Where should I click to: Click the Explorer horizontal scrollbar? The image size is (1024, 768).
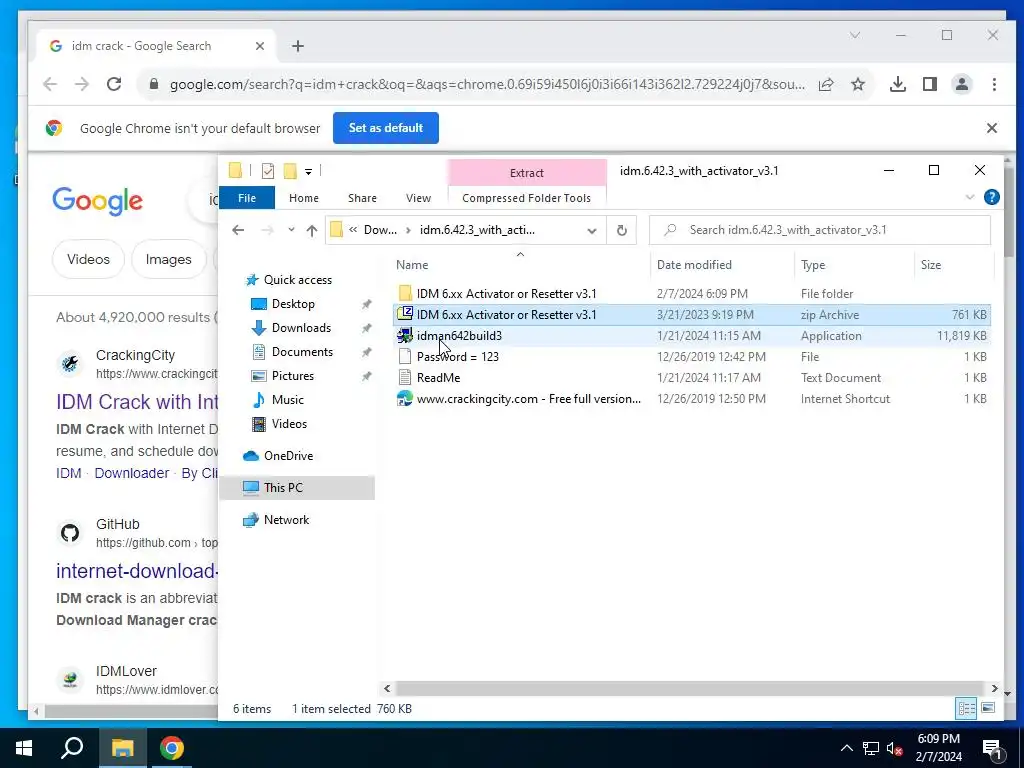point(689,688)
